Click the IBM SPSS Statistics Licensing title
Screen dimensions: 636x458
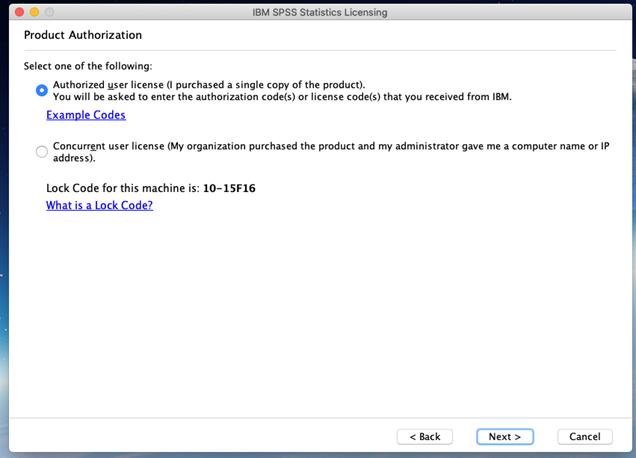tap(320, 13)
